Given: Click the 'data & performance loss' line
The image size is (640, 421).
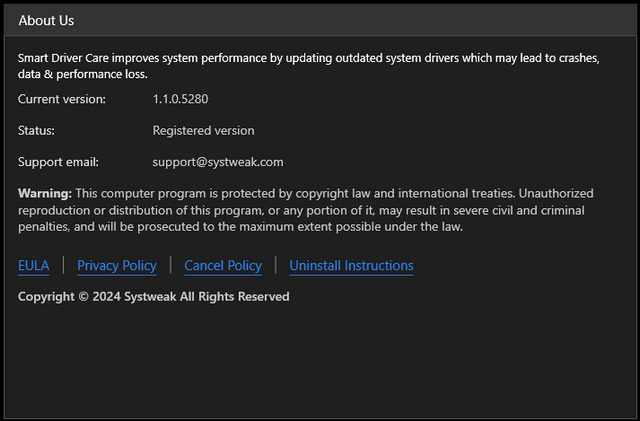Looking at the screenshot, I should coord(82,73).
